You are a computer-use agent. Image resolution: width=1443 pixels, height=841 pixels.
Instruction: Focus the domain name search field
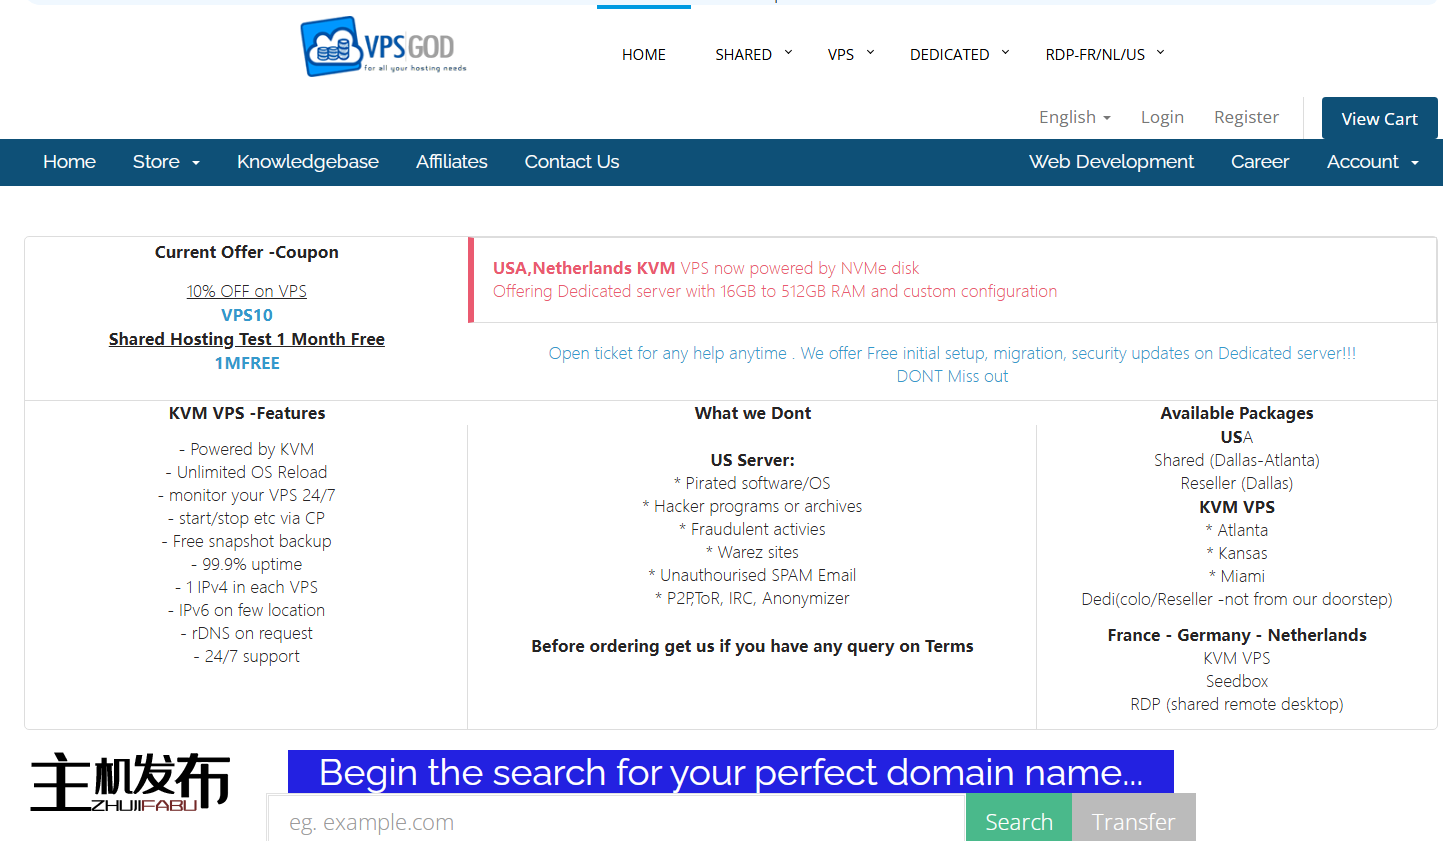(x=615, y=820)
